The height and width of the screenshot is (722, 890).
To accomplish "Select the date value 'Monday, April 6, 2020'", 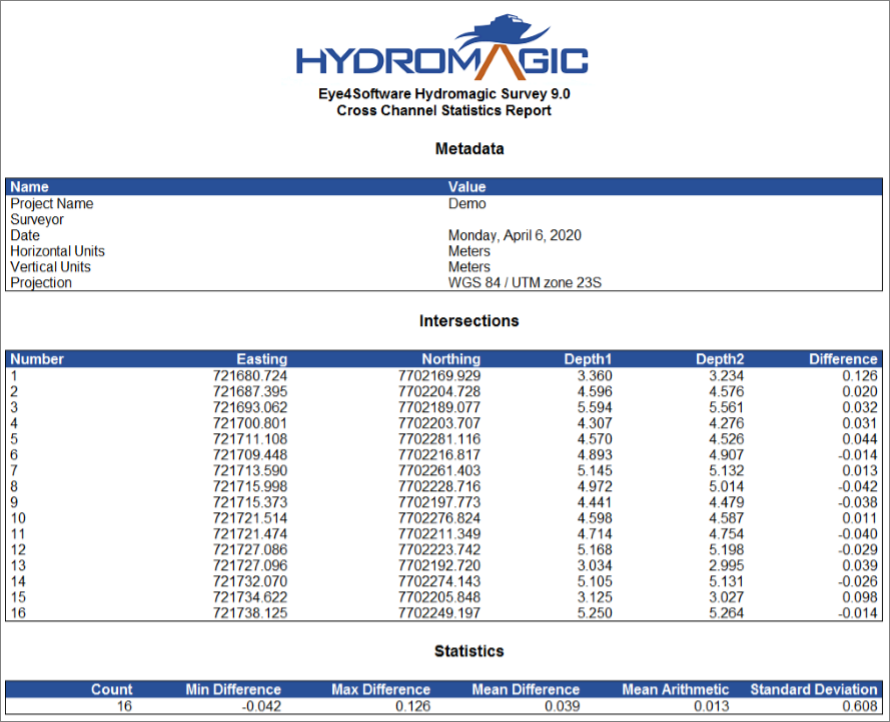I will [515, 235].
